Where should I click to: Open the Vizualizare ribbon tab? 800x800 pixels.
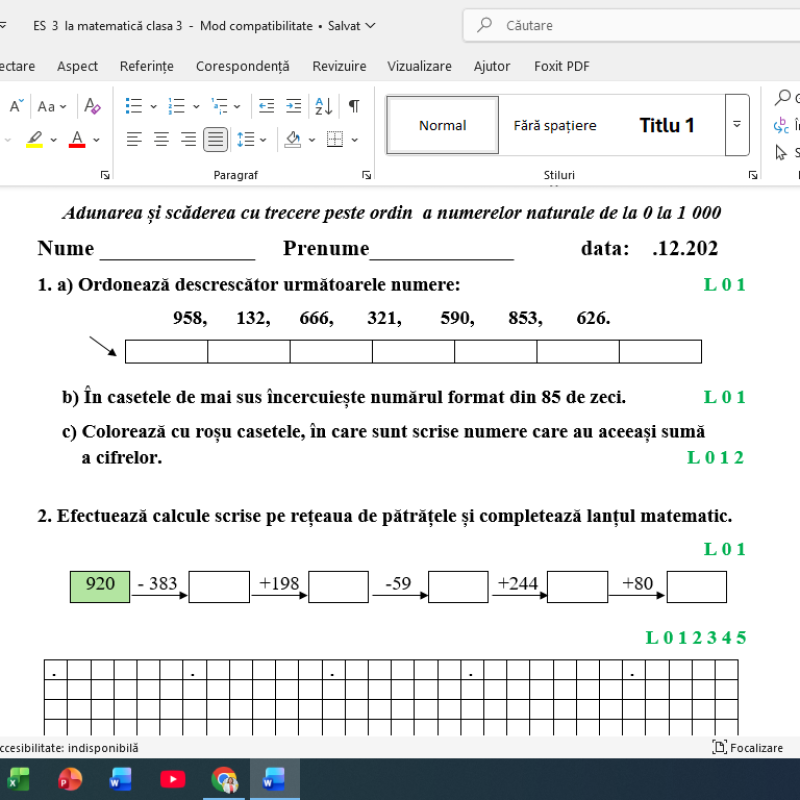(419, 66)
